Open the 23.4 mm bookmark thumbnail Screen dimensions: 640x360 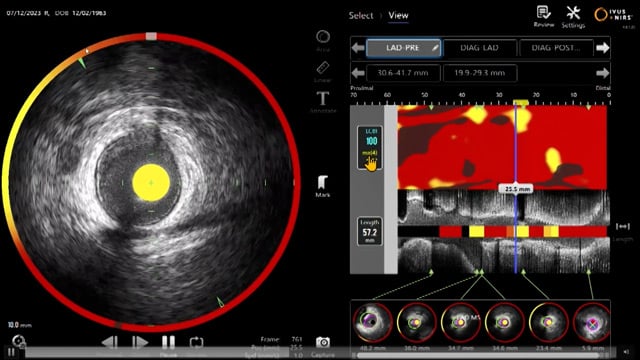(549, 322)
